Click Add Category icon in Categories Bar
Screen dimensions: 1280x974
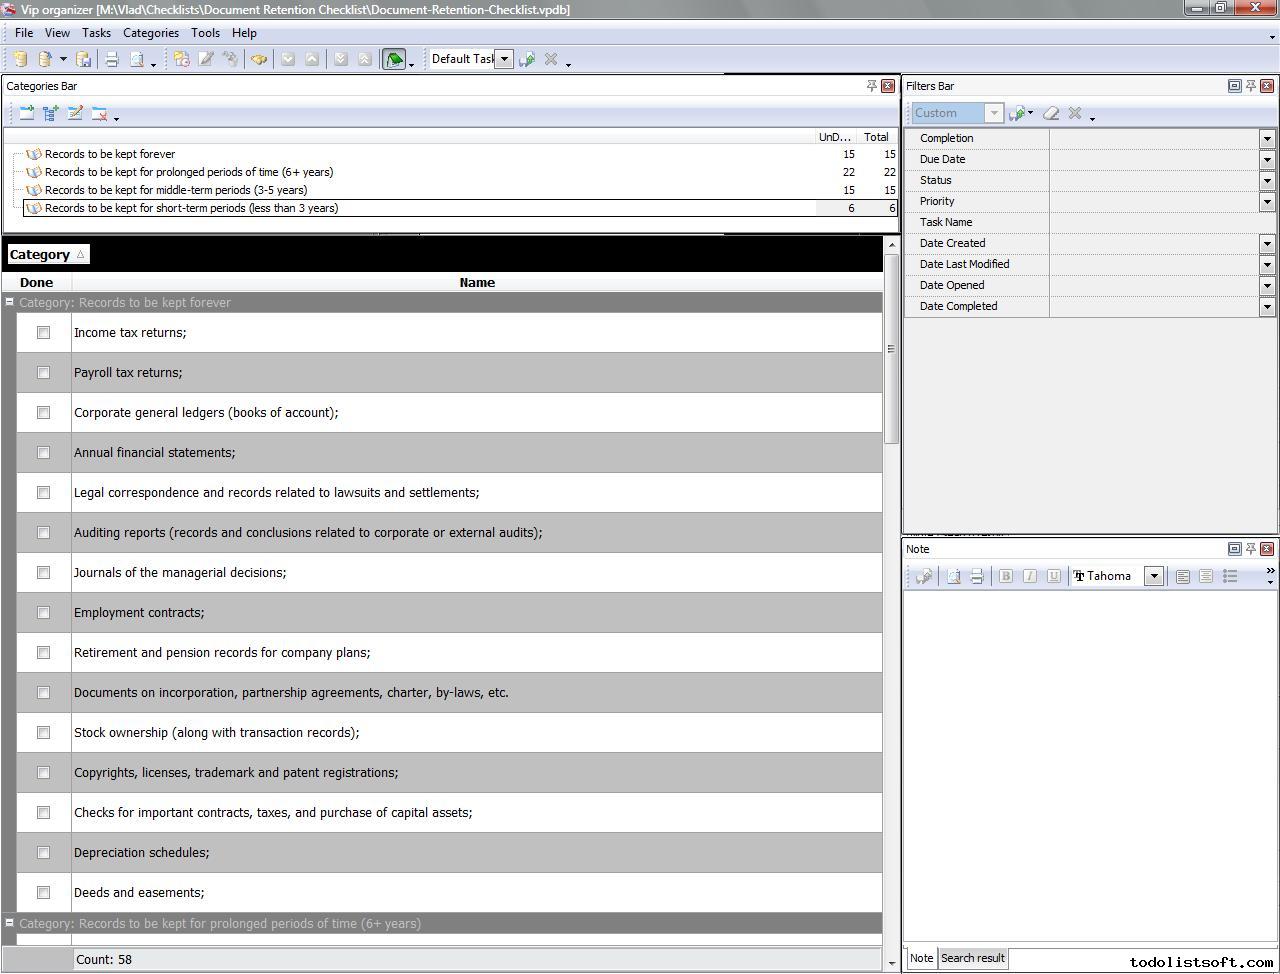(27, 114)
